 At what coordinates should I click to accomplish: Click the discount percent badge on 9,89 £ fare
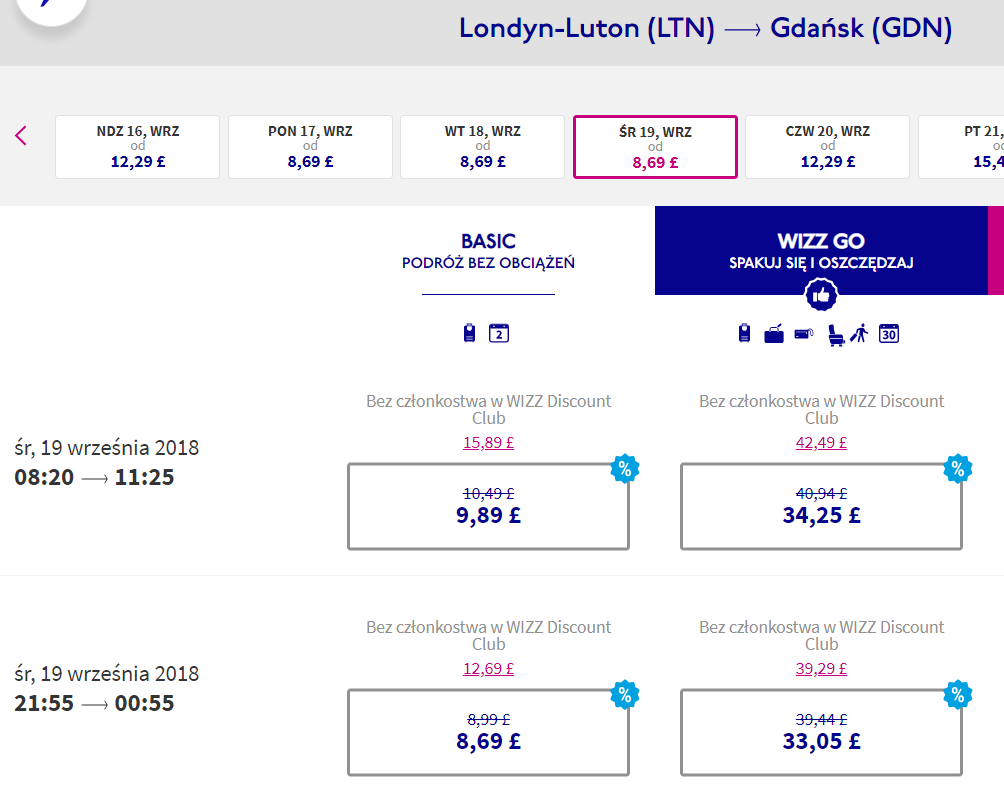(x=625, y=469)
